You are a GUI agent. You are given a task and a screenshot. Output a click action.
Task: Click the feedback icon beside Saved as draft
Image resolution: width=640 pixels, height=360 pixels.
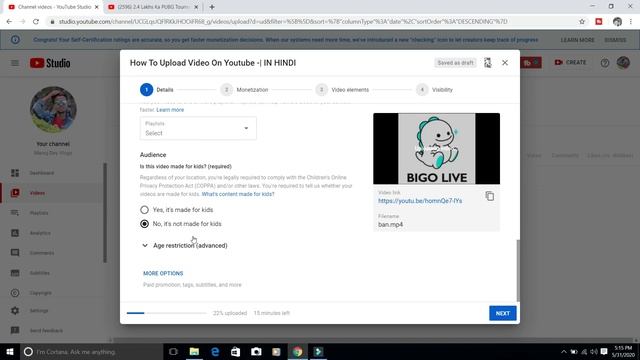(488, 62)
